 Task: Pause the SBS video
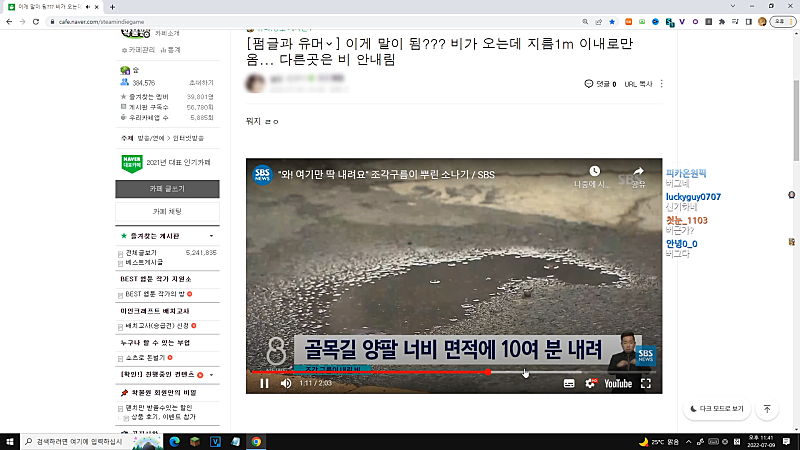click(264, 383)
